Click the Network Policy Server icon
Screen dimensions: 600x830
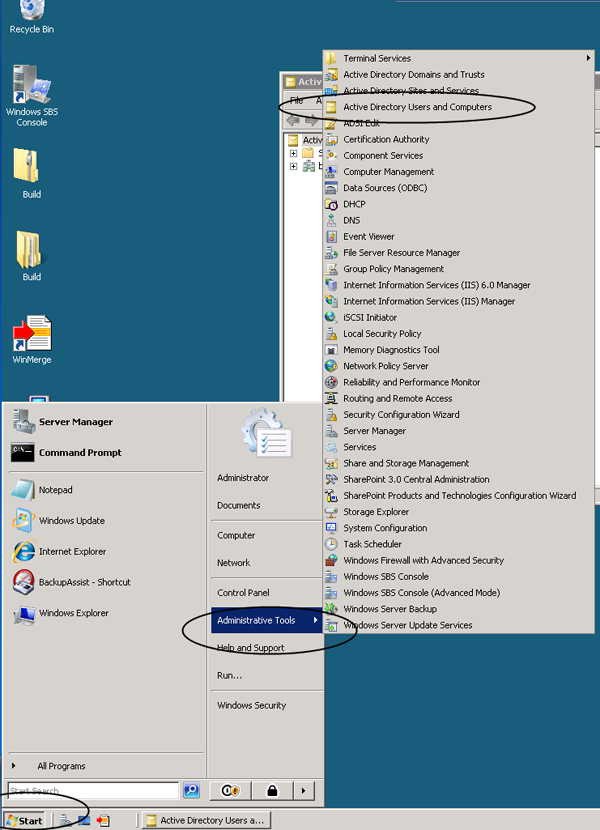(331, 366)
